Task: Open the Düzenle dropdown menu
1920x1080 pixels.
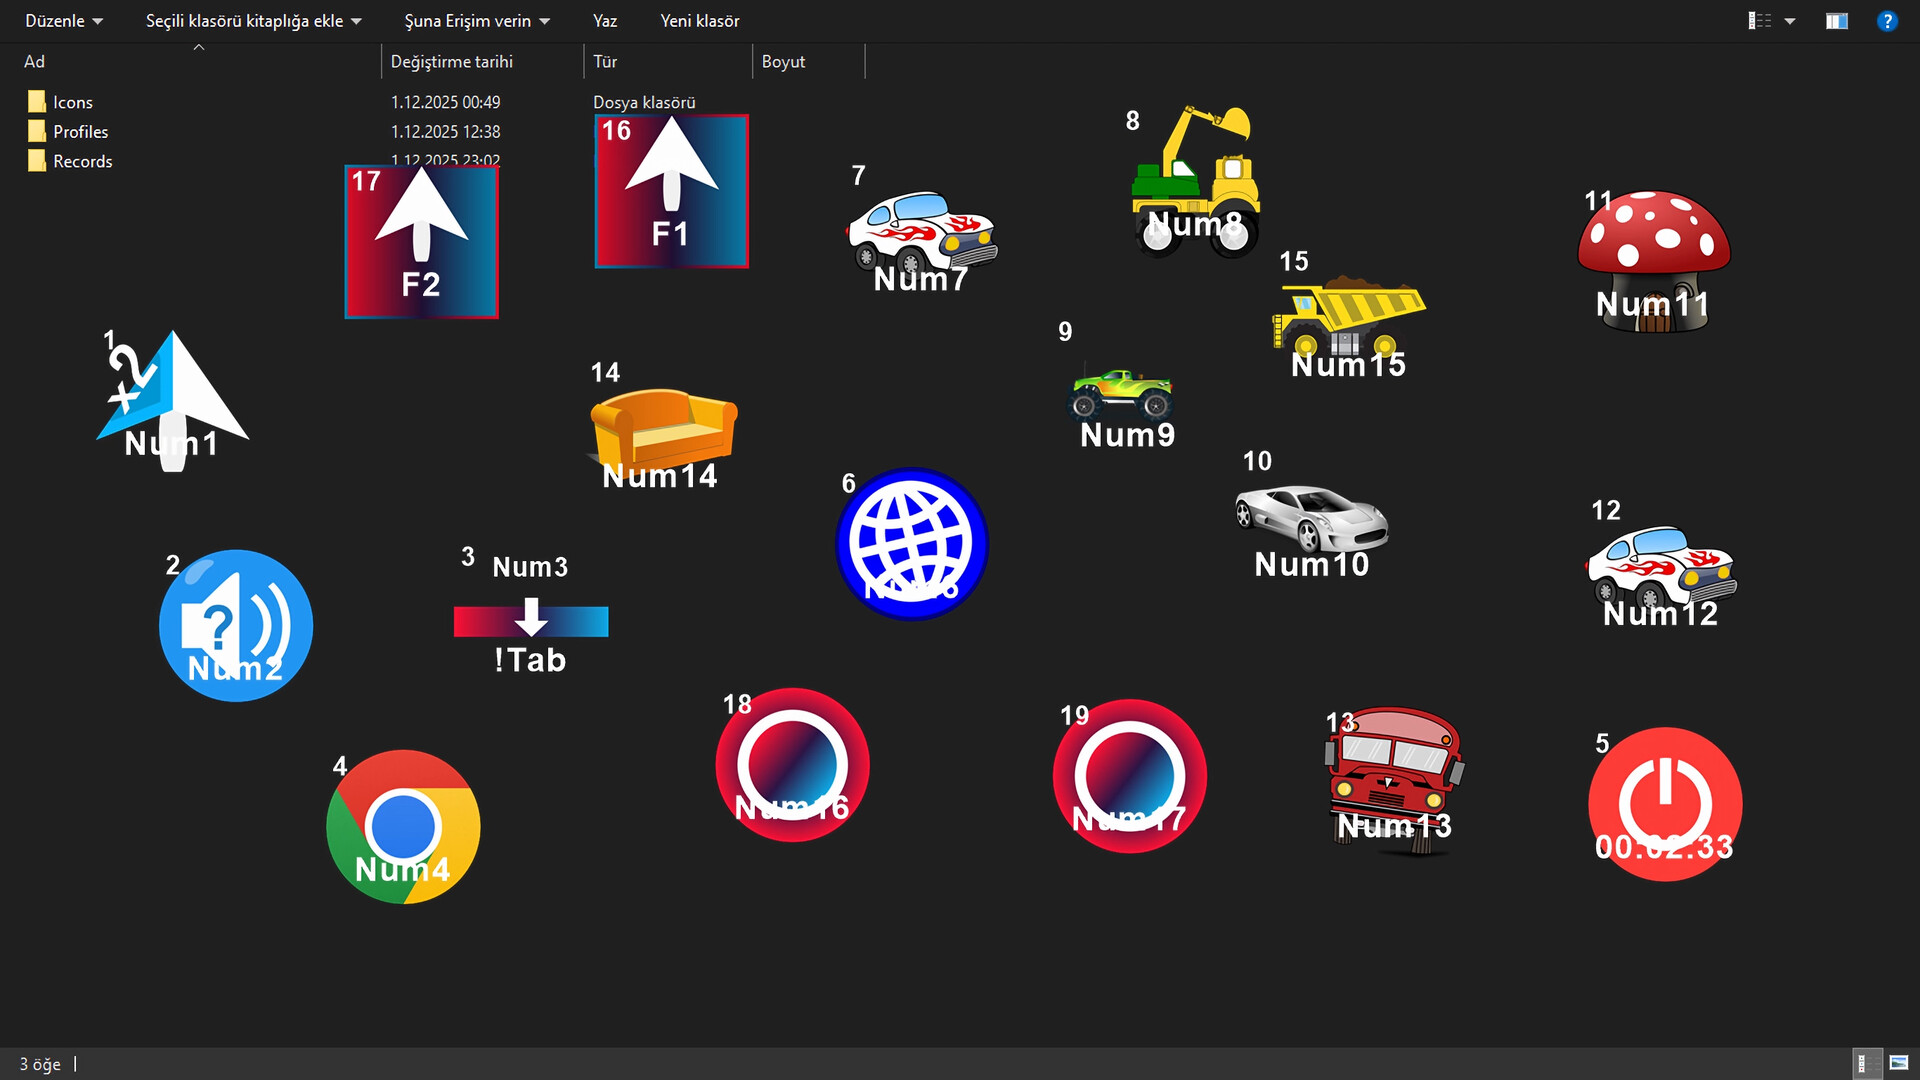Action: pos(63,20)
